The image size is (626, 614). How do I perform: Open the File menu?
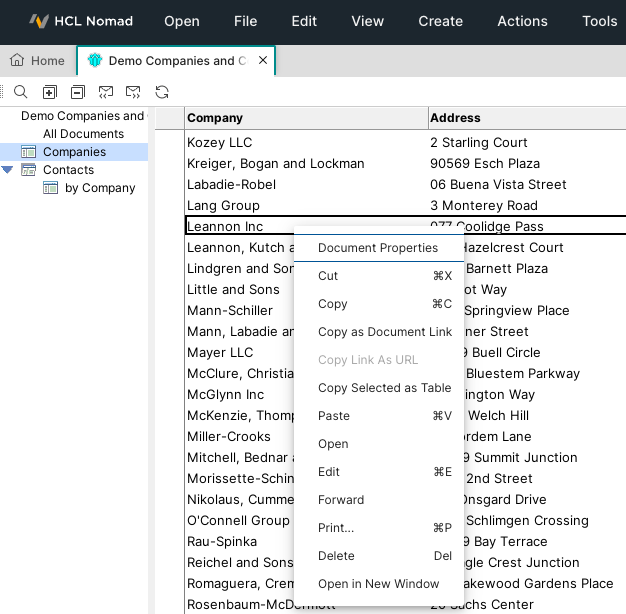246,21
